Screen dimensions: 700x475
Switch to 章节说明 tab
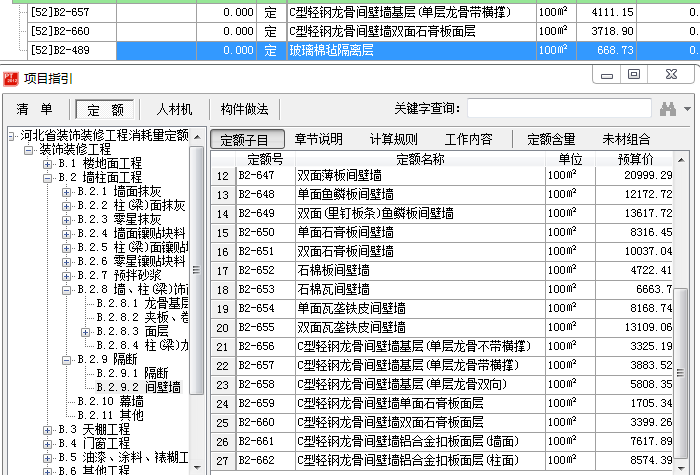319,139
